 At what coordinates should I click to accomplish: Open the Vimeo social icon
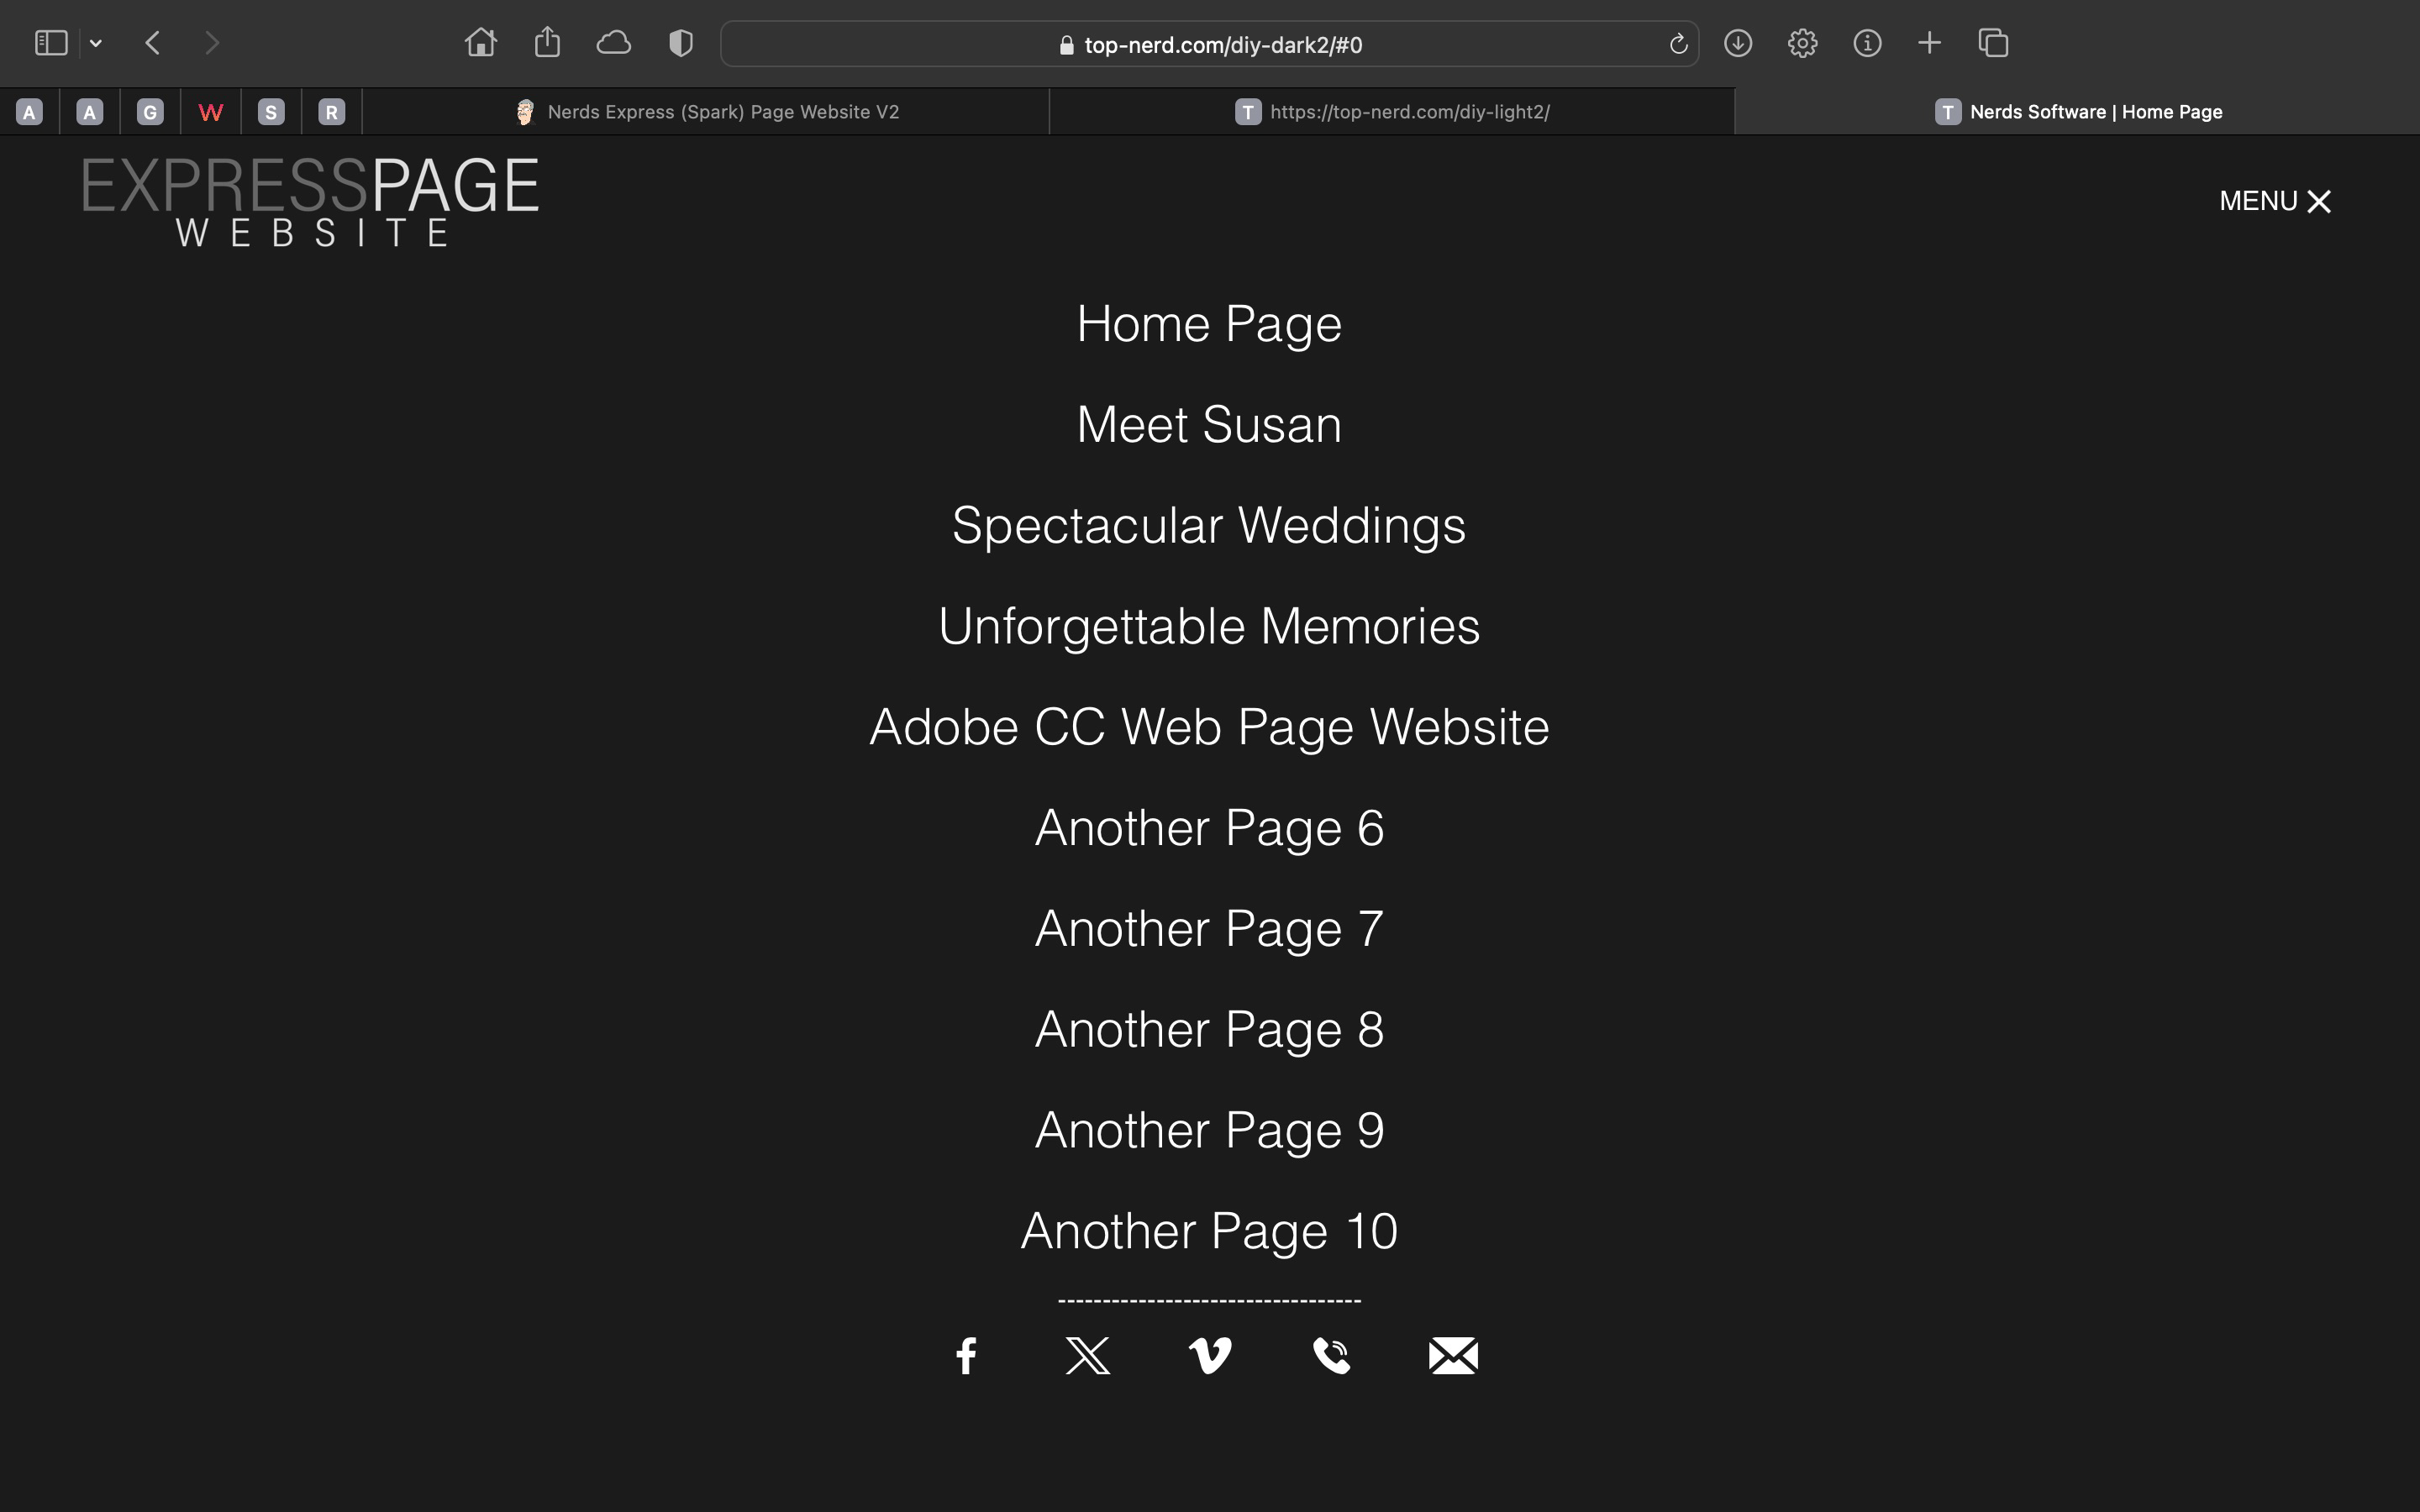point(1210,1356)
